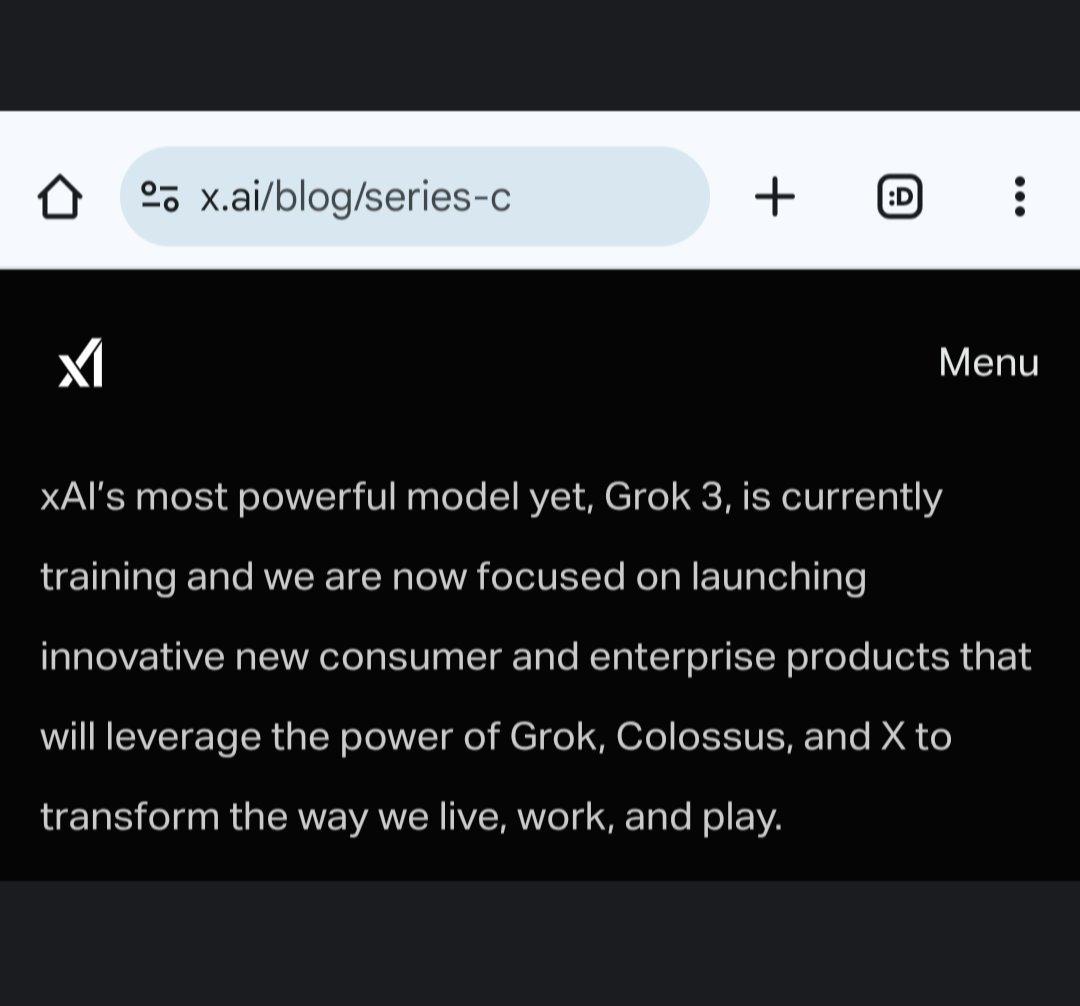Open a new tab with plus icon
1080x1006 pixels.
[x=775, y=197]
